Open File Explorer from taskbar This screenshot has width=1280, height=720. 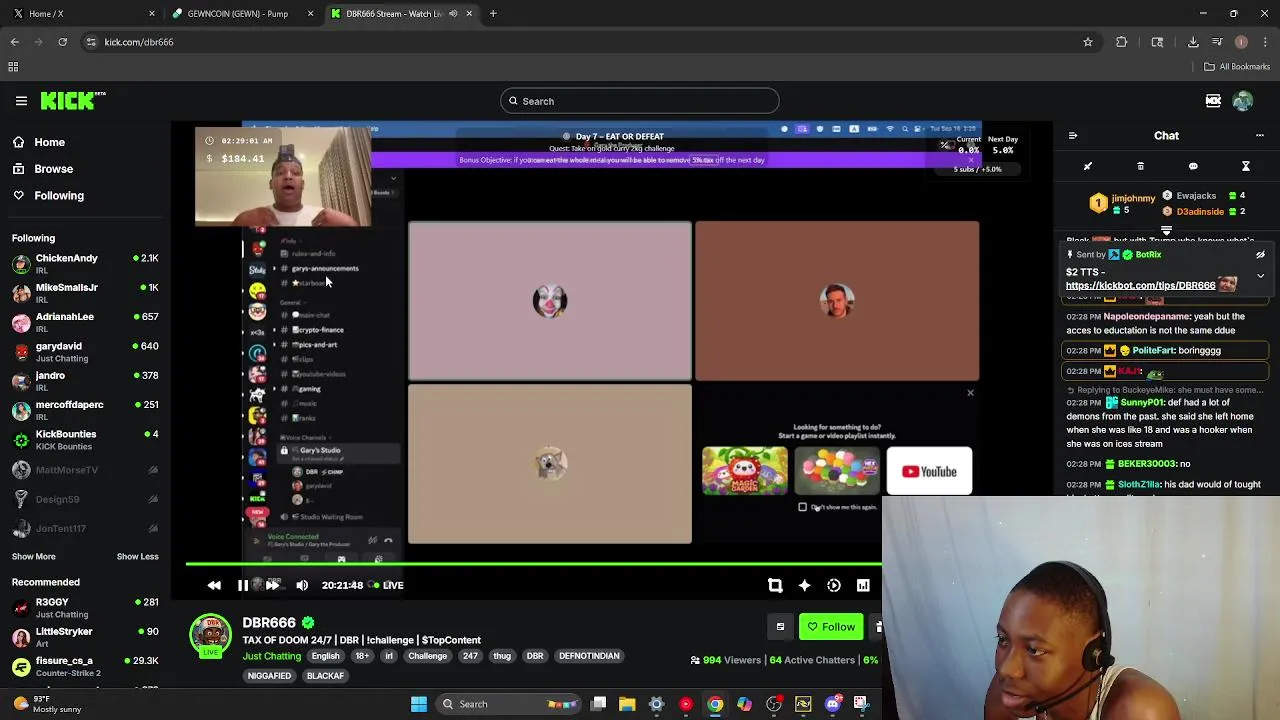coord(627,704)
